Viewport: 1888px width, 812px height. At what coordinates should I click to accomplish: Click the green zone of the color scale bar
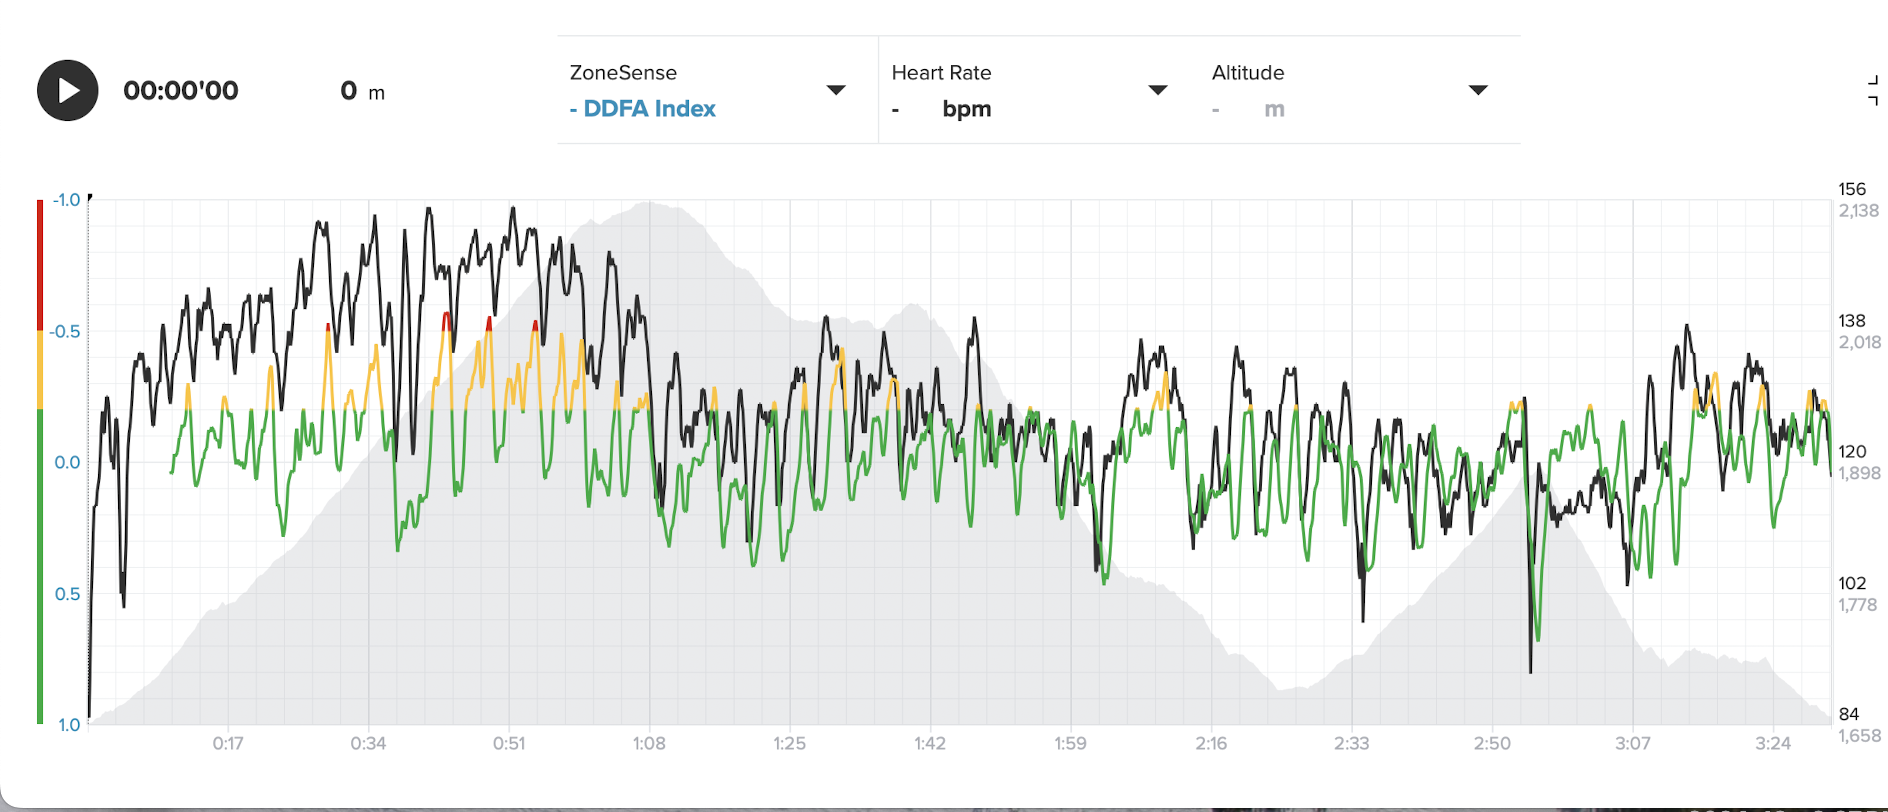[40, 566]
